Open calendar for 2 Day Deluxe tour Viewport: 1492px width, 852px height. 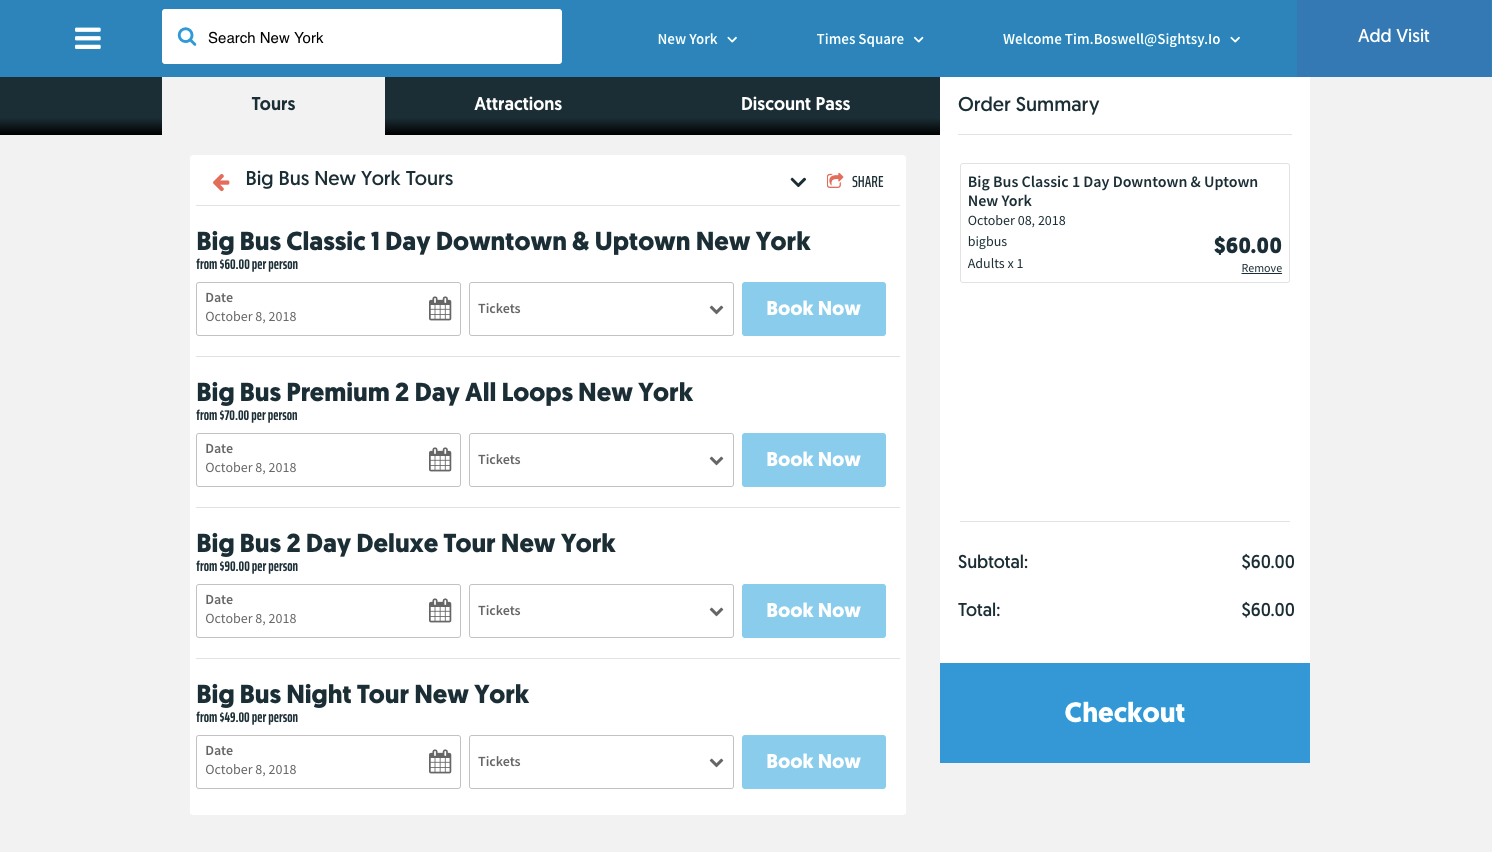click(440, 611)
